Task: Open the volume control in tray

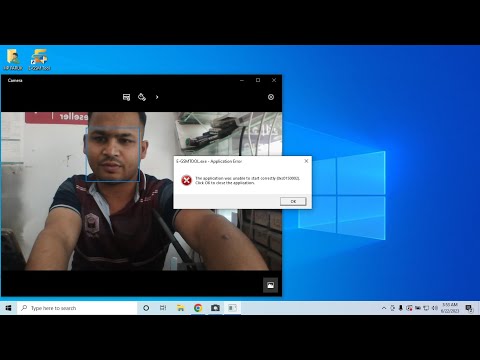Action: coord(435,308)
